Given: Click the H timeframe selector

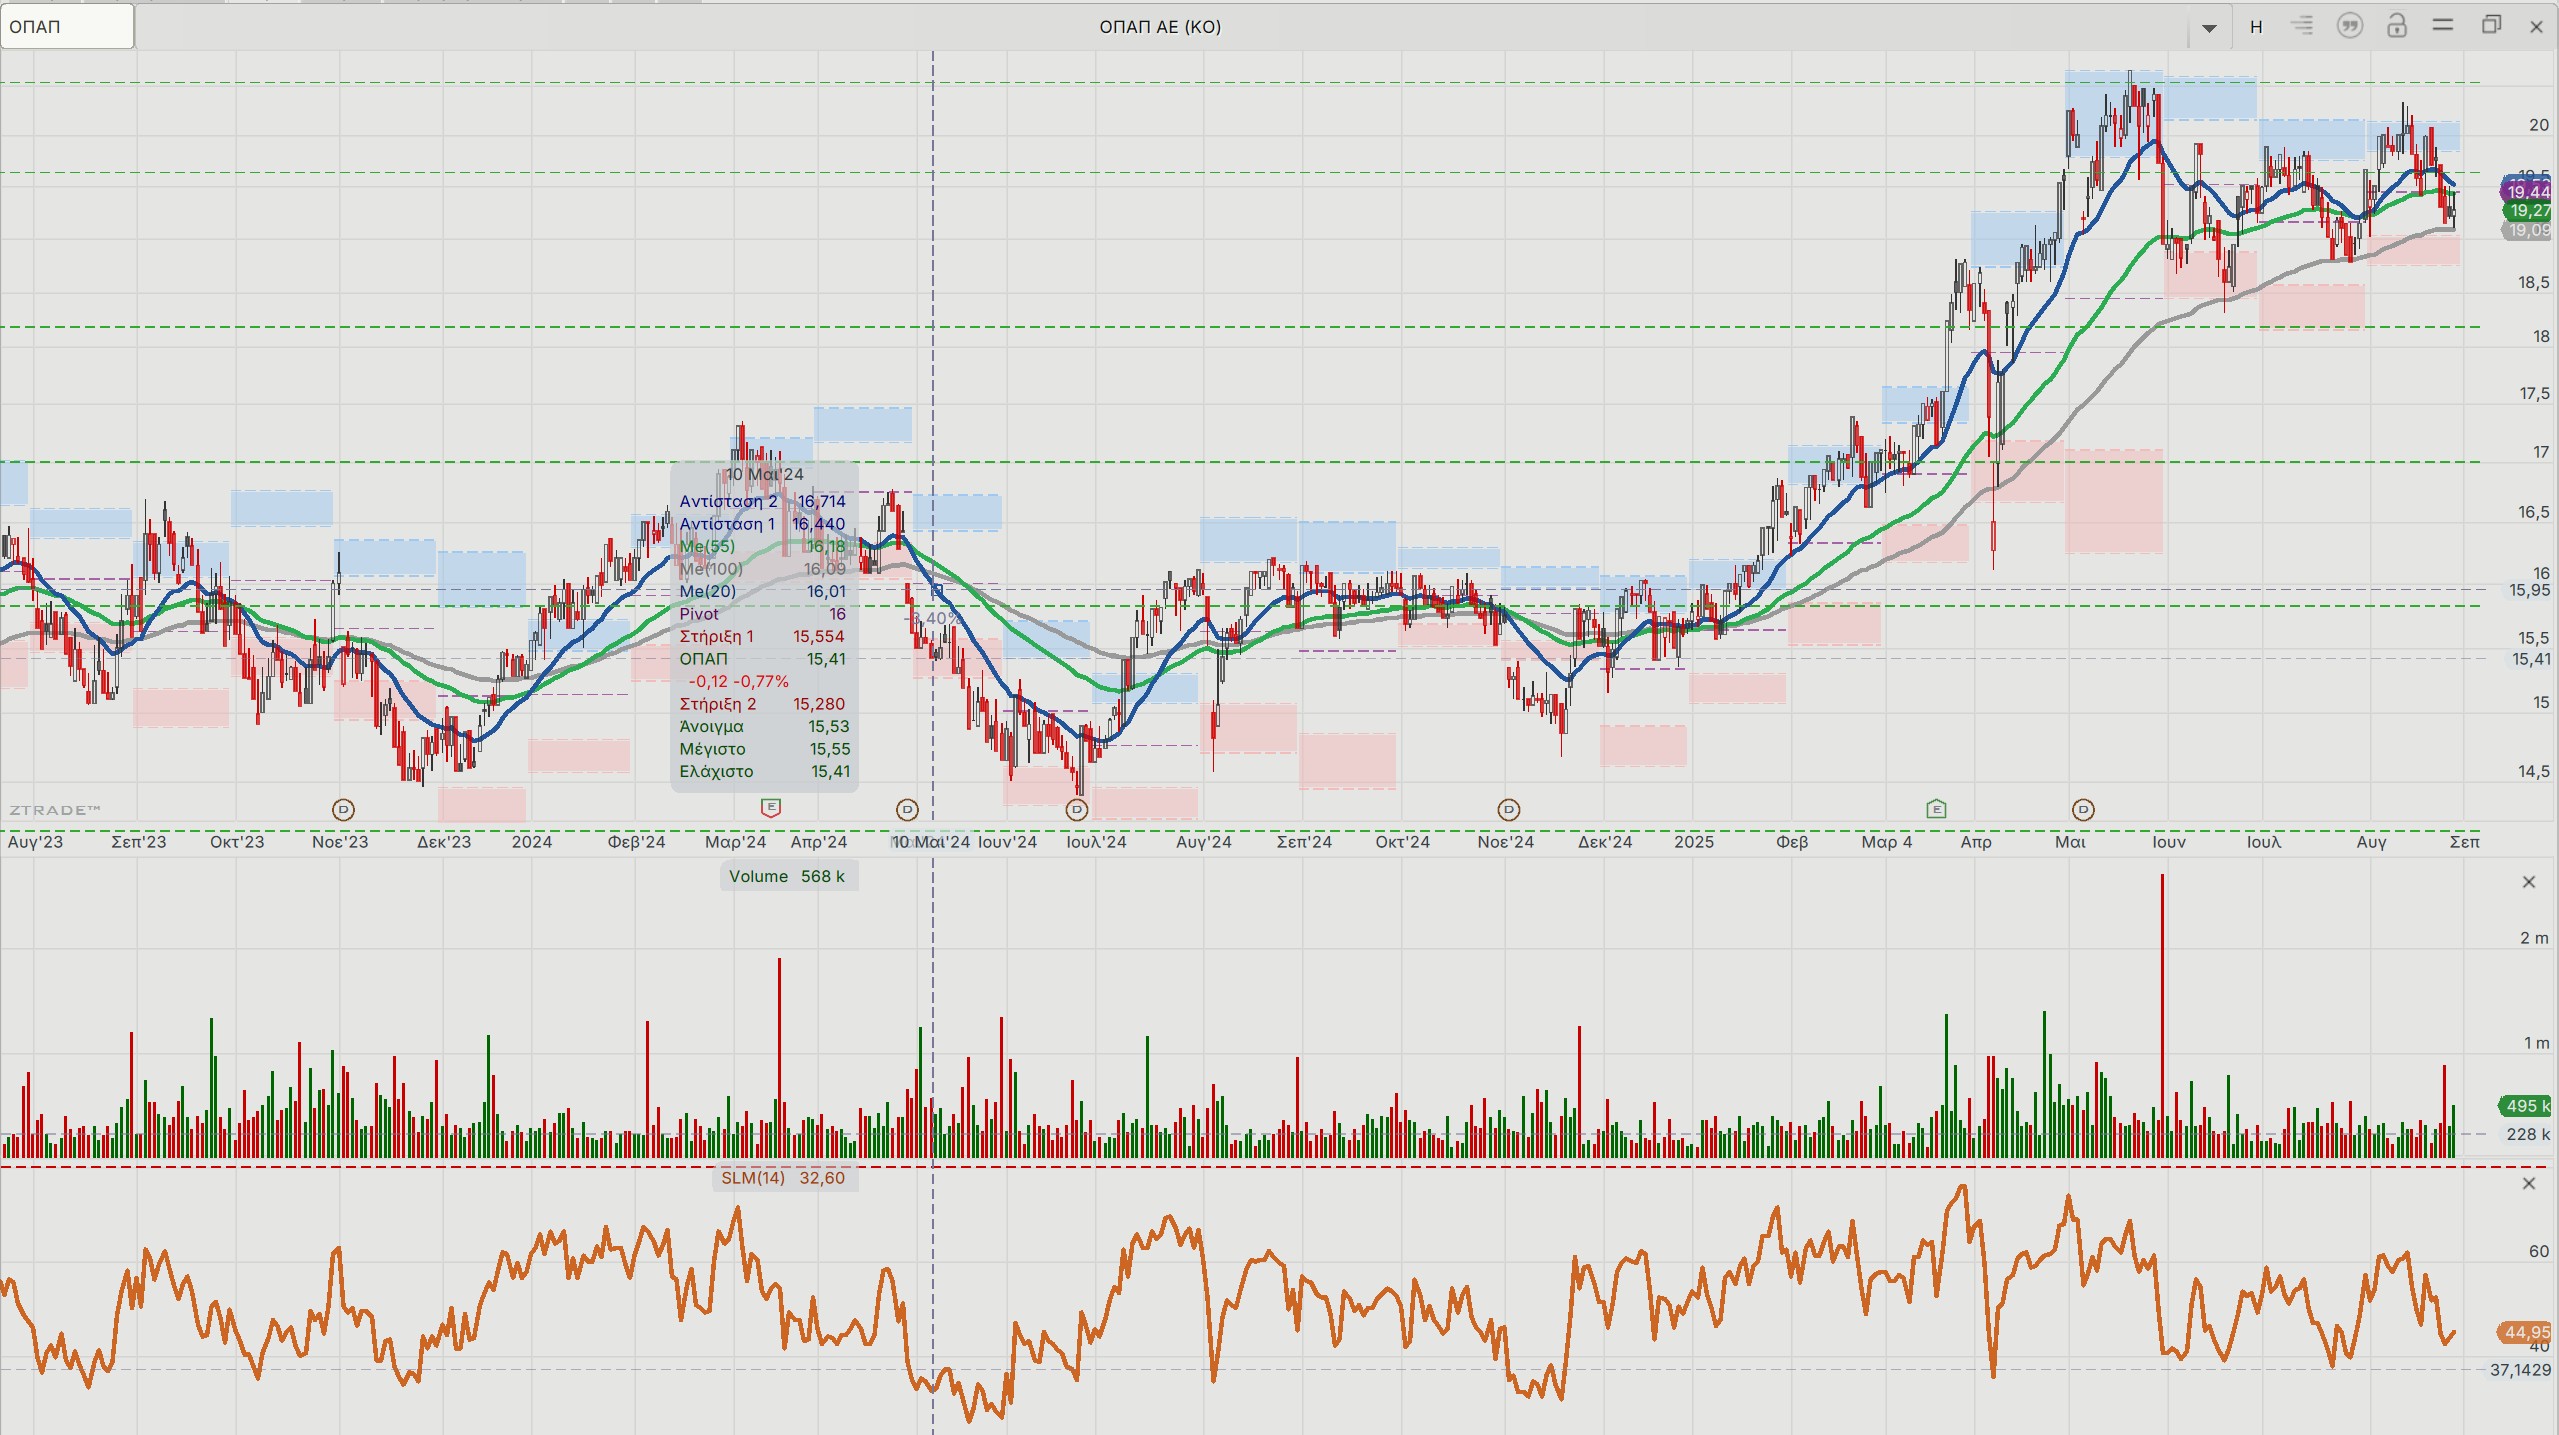Looking at the screenshot, I should click(2256, 27).
